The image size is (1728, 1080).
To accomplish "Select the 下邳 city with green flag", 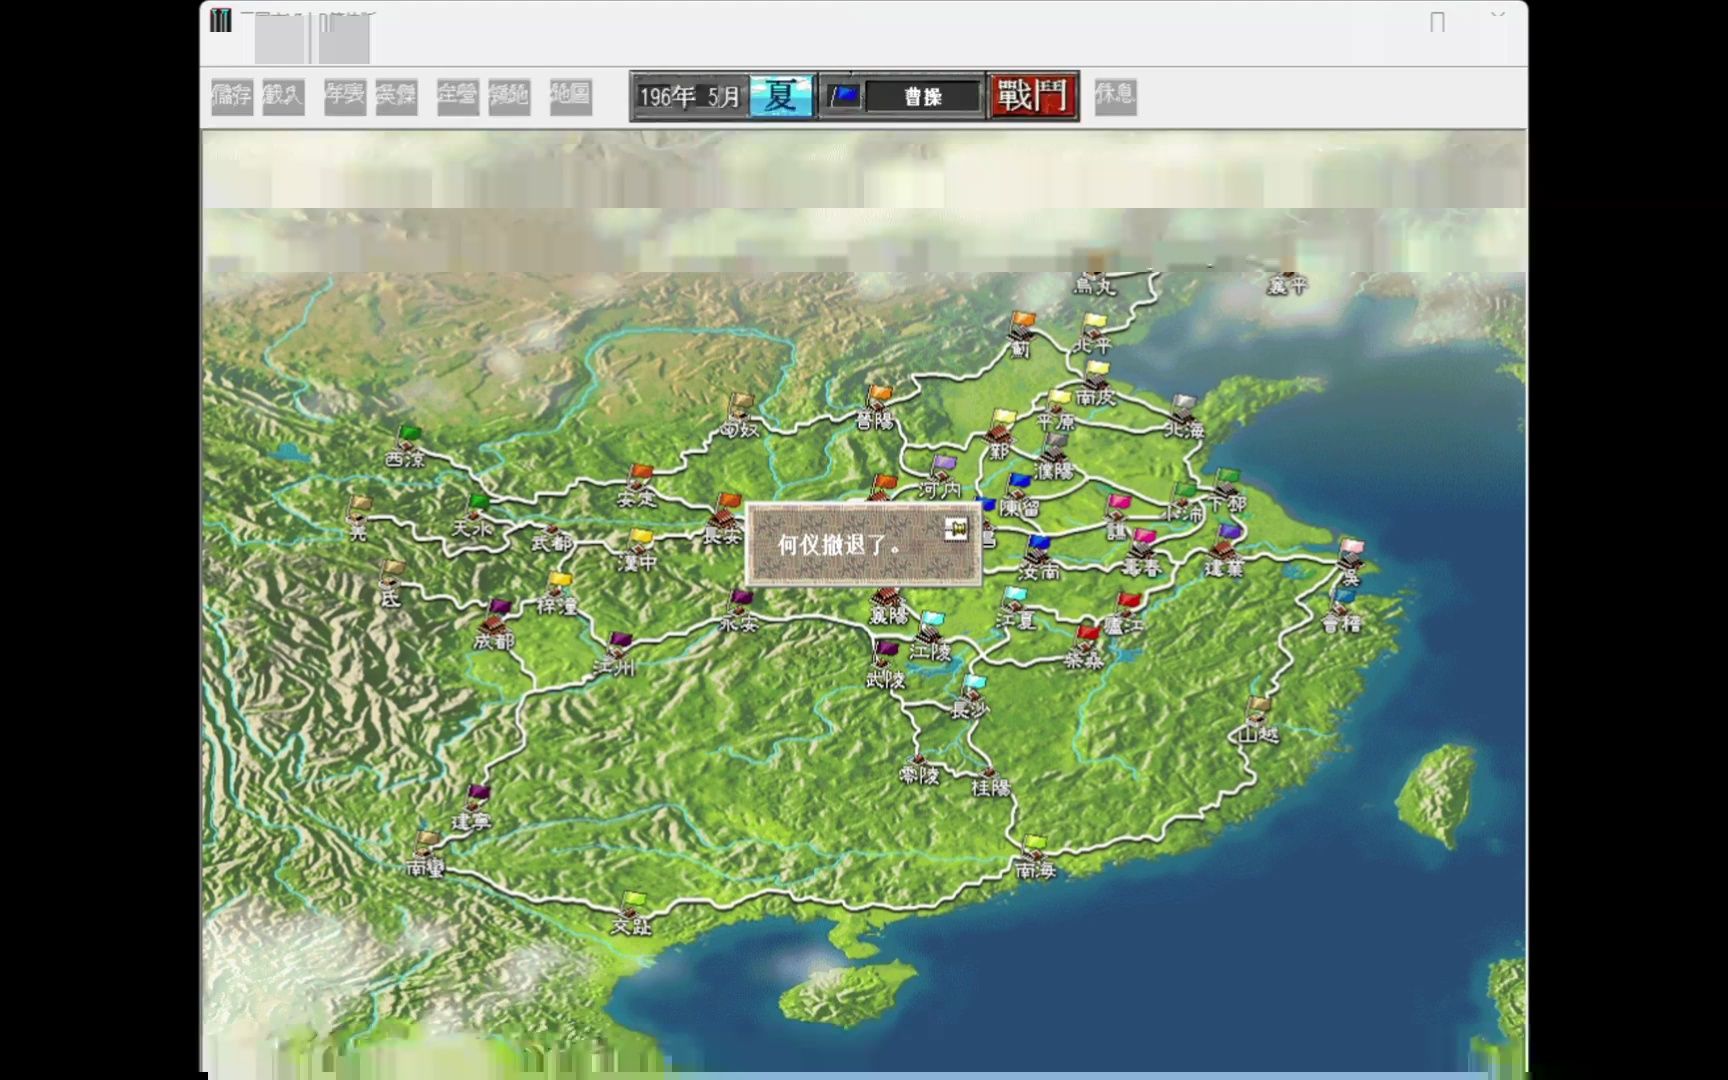I will click(x=1227, y=491).
